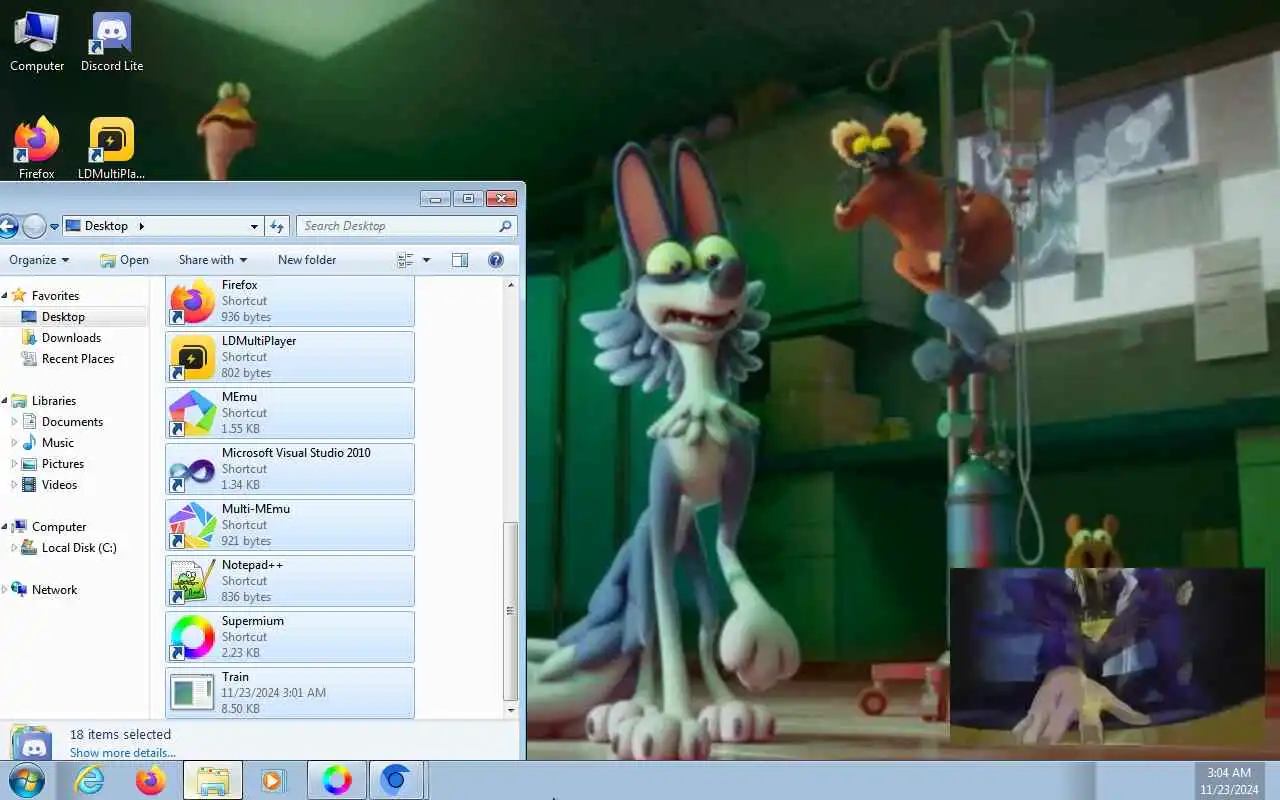Viewport: 1280px width, 800px height.
Task: Open the Documents library
Action: coord(72,422)
